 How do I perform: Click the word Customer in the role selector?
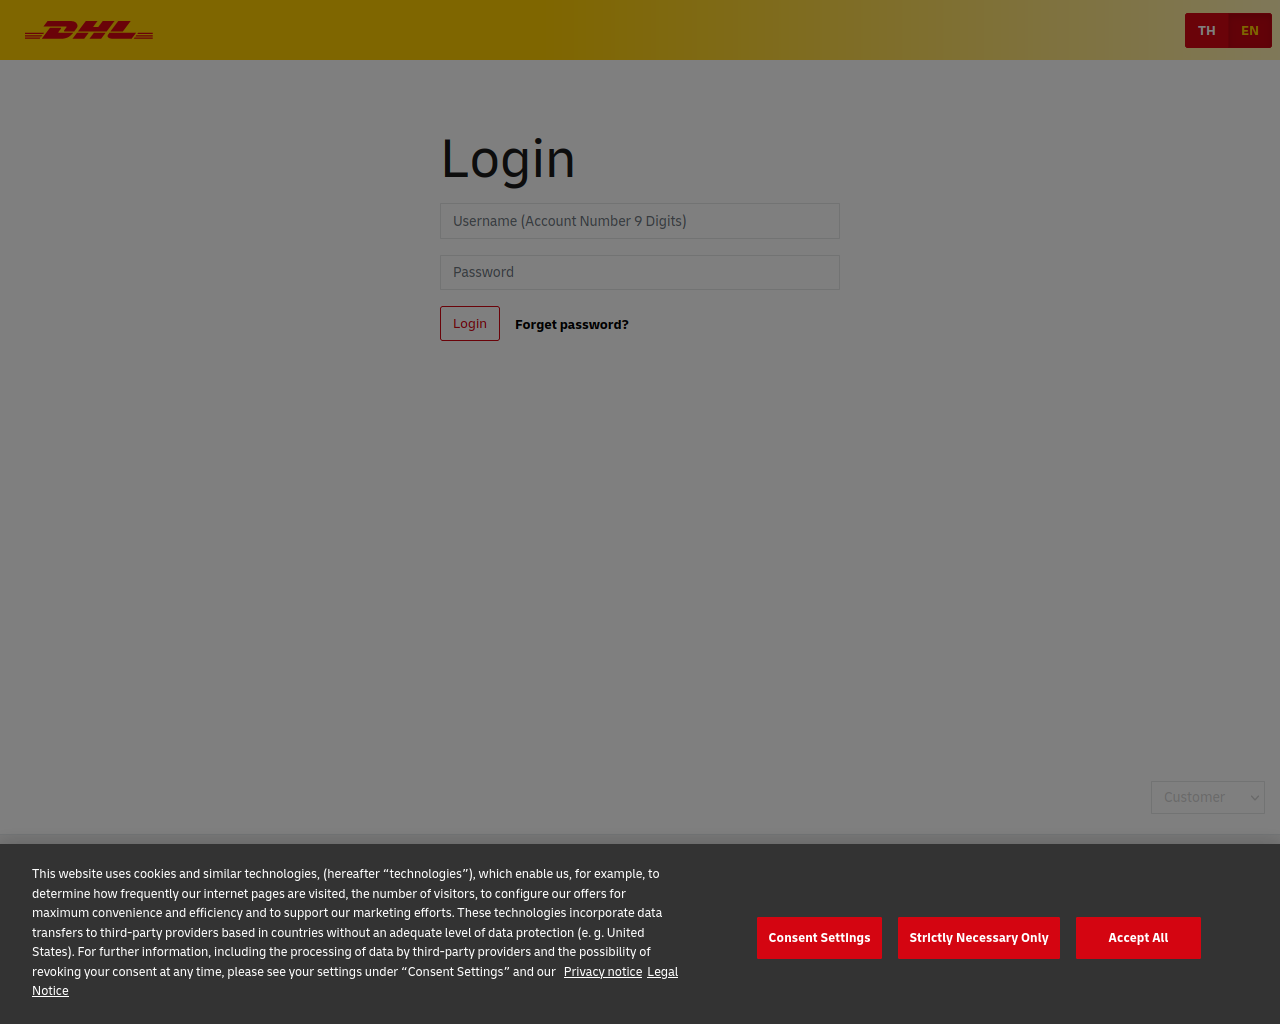pos(1194,797)
